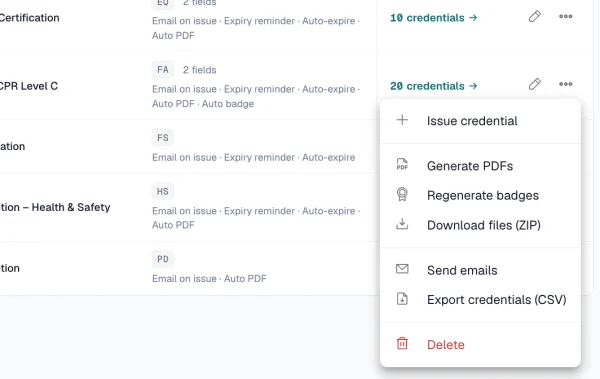Click the Certification template name
Screen dimensions: 600x379
(30, 18)
